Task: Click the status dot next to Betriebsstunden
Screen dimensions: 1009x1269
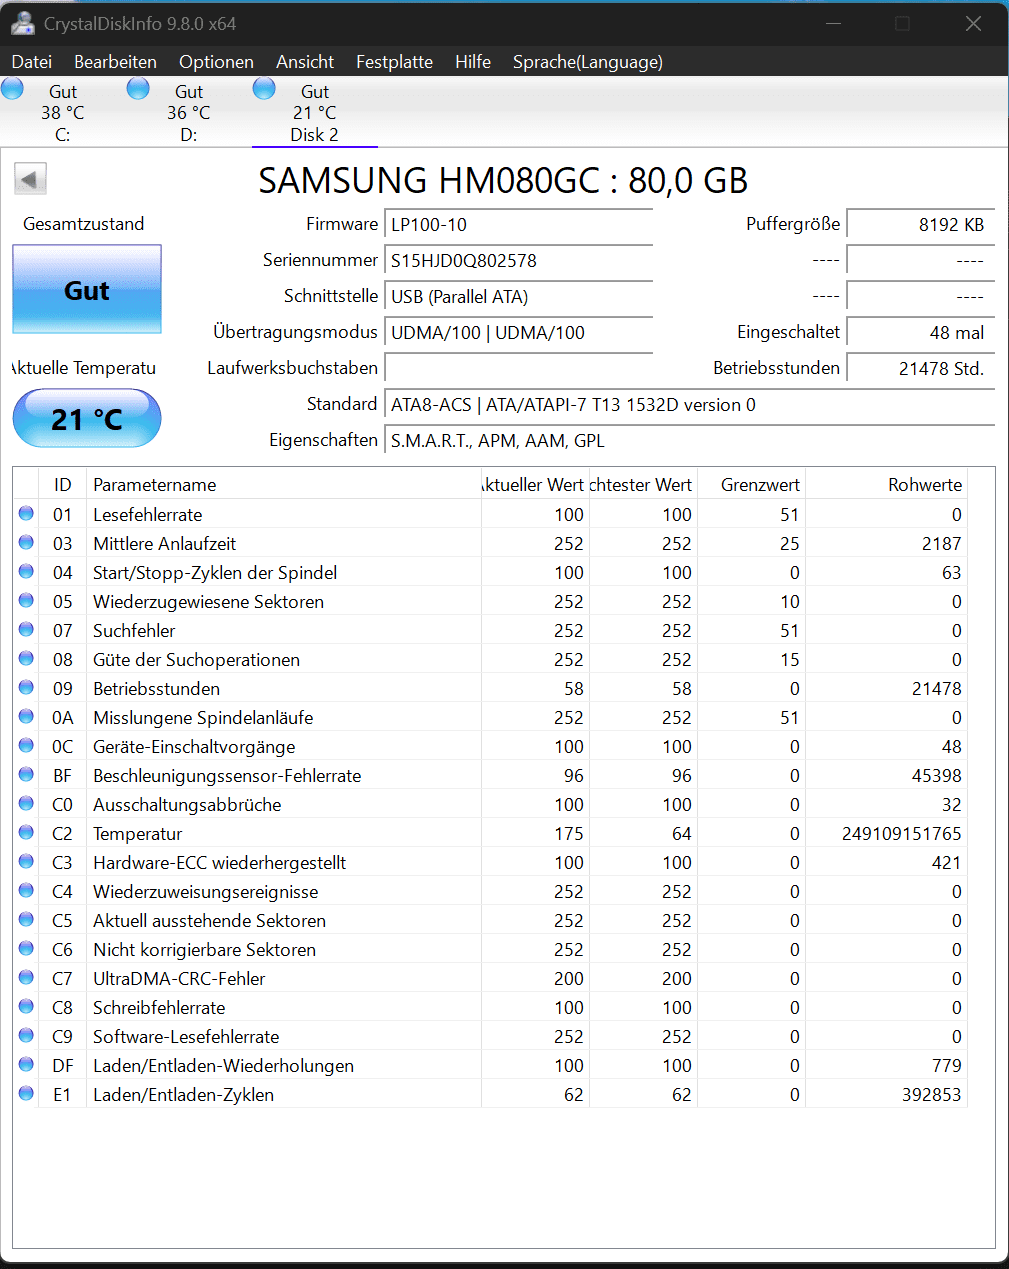Action: click(x=25, y=687)
